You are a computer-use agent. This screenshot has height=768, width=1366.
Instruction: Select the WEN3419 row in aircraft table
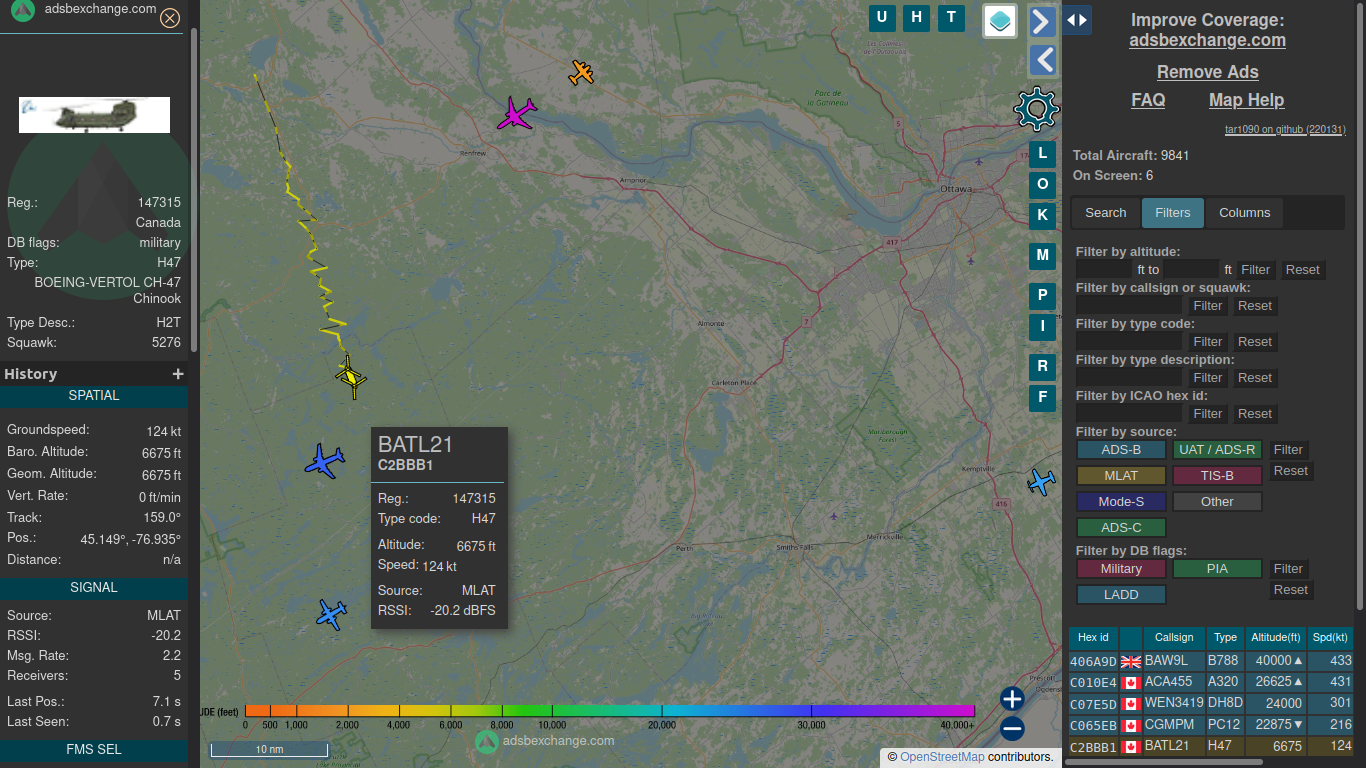click(1210, 704)
